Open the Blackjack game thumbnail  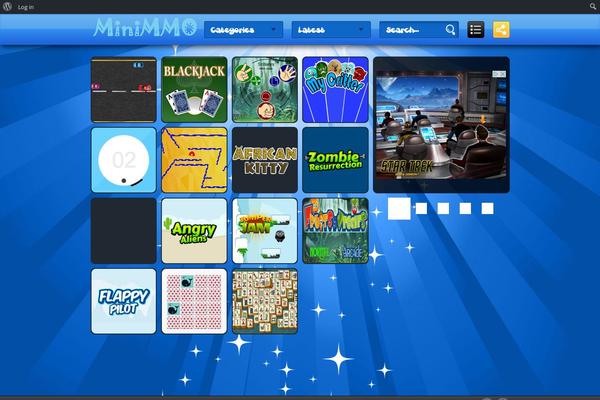coord(194,90)
